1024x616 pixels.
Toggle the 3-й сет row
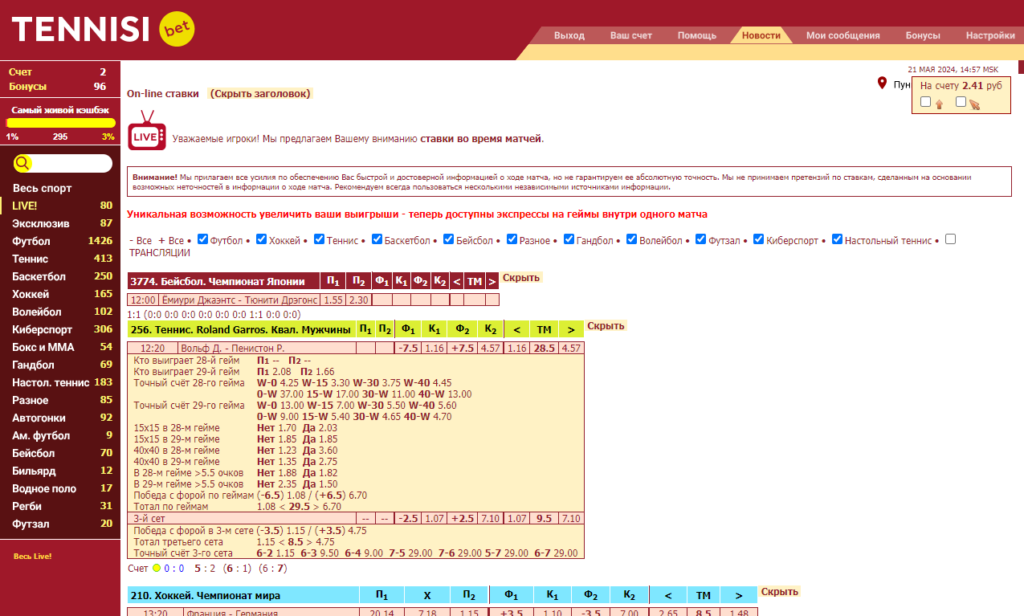coord(356,518)
